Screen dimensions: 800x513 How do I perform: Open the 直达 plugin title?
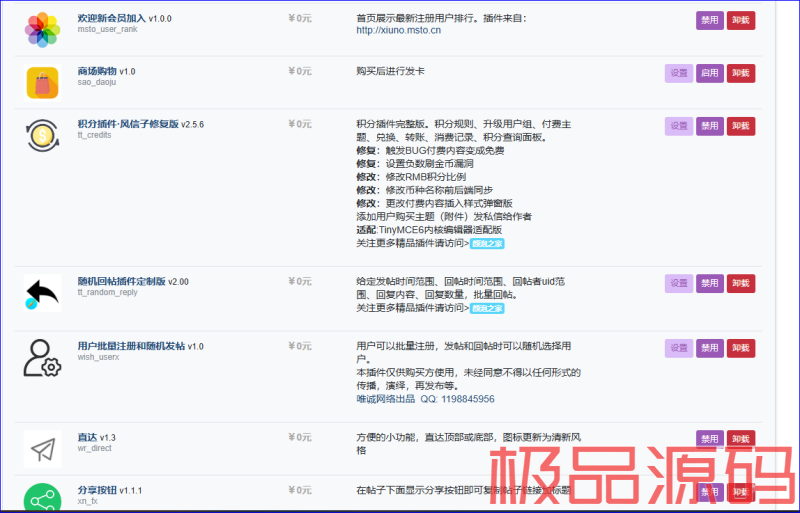coord(87,437)
